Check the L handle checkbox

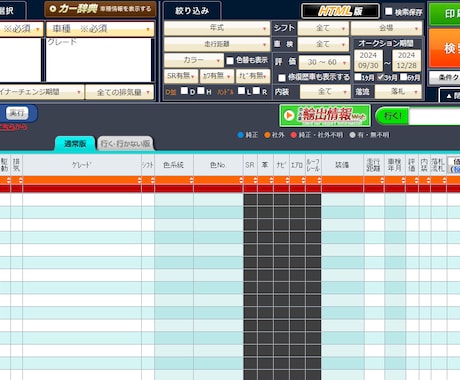[x=242, y=91]
